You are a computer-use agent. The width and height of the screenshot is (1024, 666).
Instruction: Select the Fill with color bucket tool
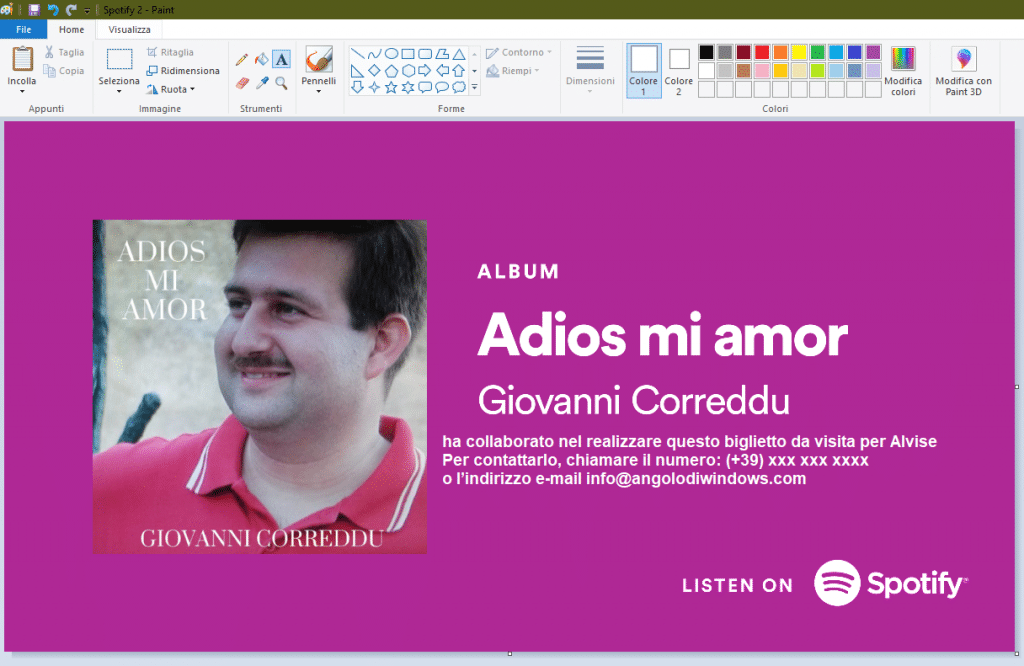[262, 60]
